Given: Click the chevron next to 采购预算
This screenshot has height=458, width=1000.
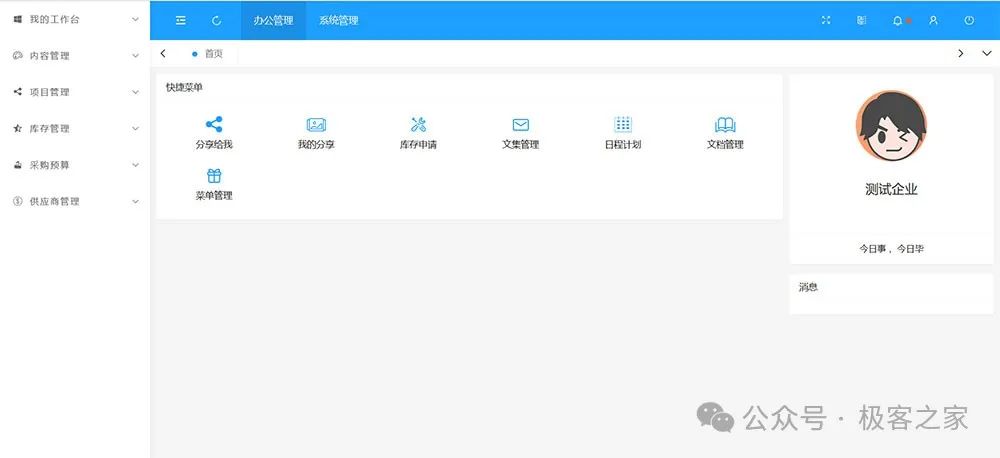Looking at the screenshot, I should tap(135, 165).
